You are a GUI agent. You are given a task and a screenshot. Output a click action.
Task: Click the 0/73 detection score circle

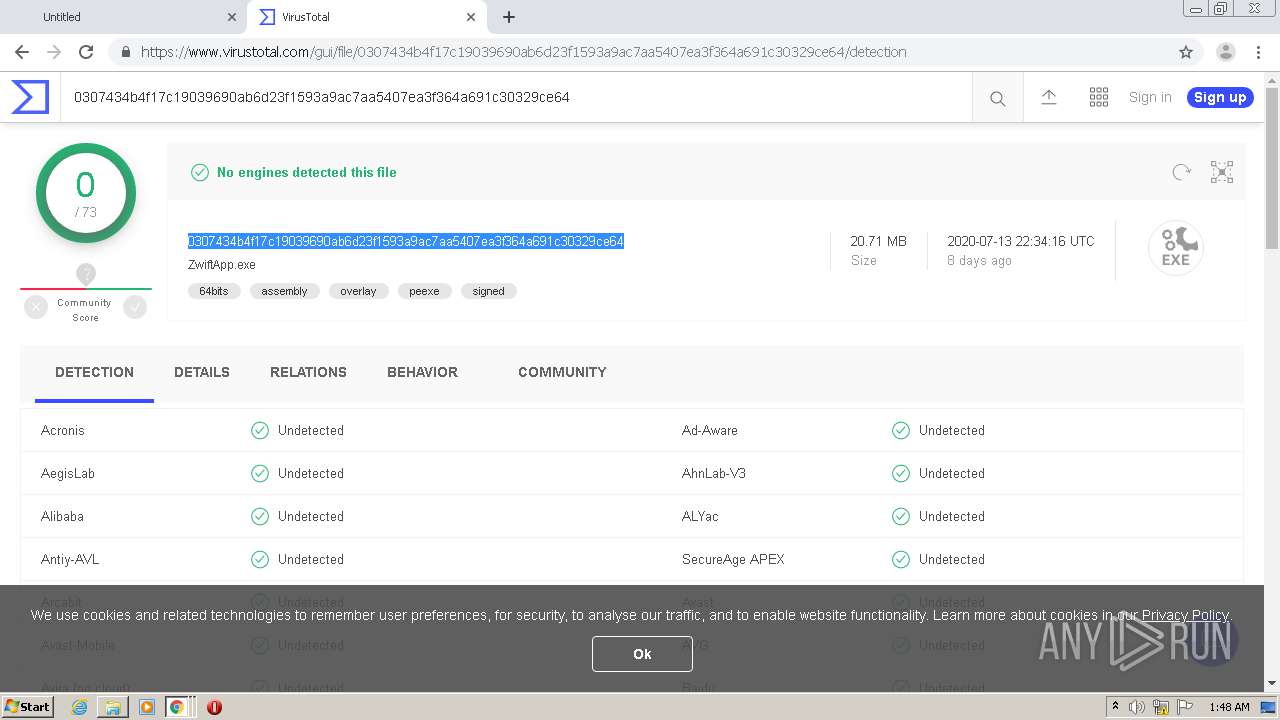coord(86,193)
